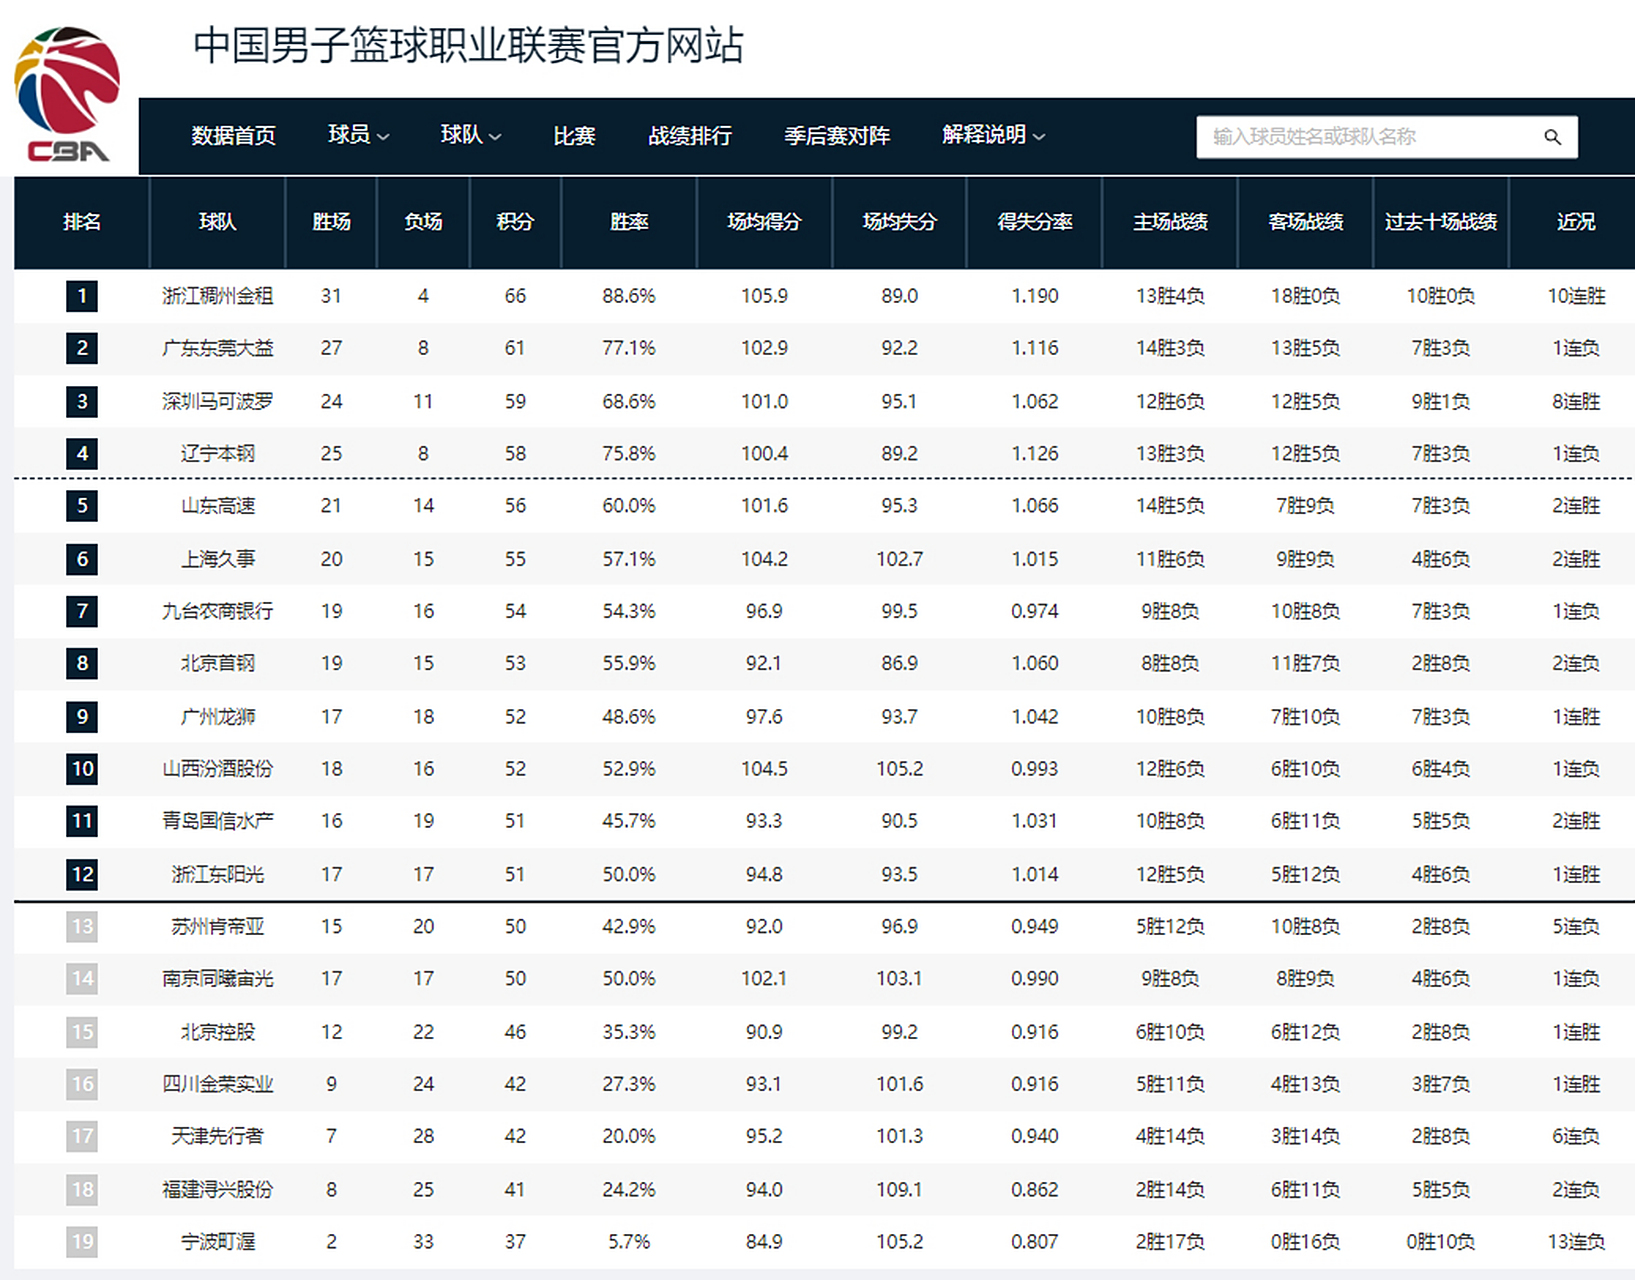Go to 战绩排行 standings page
Screen dimensions: 1635x1280
[x=690, y=135]
